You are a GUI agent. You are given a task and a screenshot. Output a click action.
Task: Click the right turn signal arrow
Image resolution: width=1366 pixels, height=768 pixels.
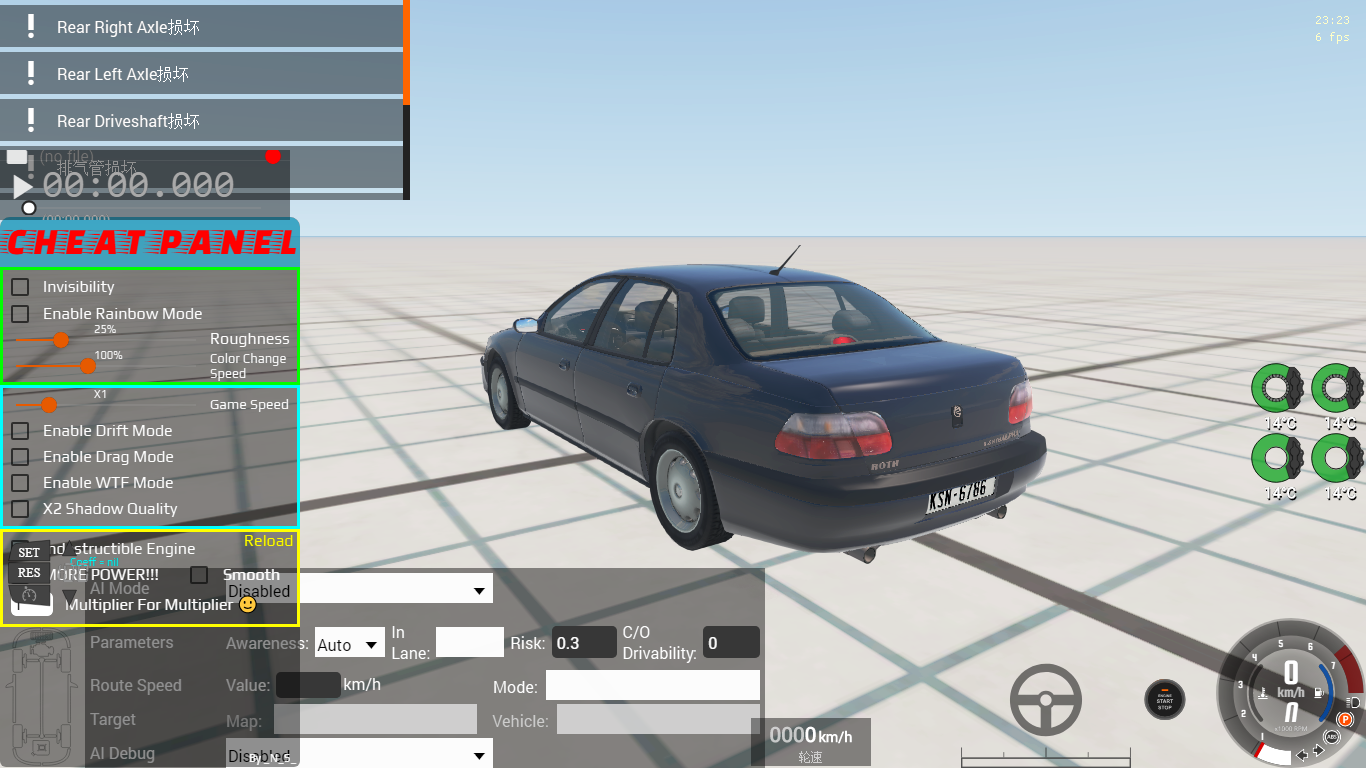pyautogui.click(x=1320, y=750)
